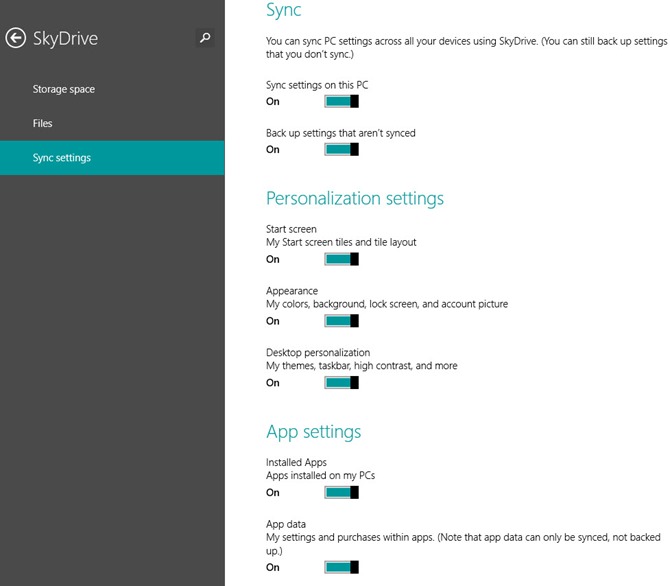Click 'My settings and purchases within apps' text

tap(463, 544)
